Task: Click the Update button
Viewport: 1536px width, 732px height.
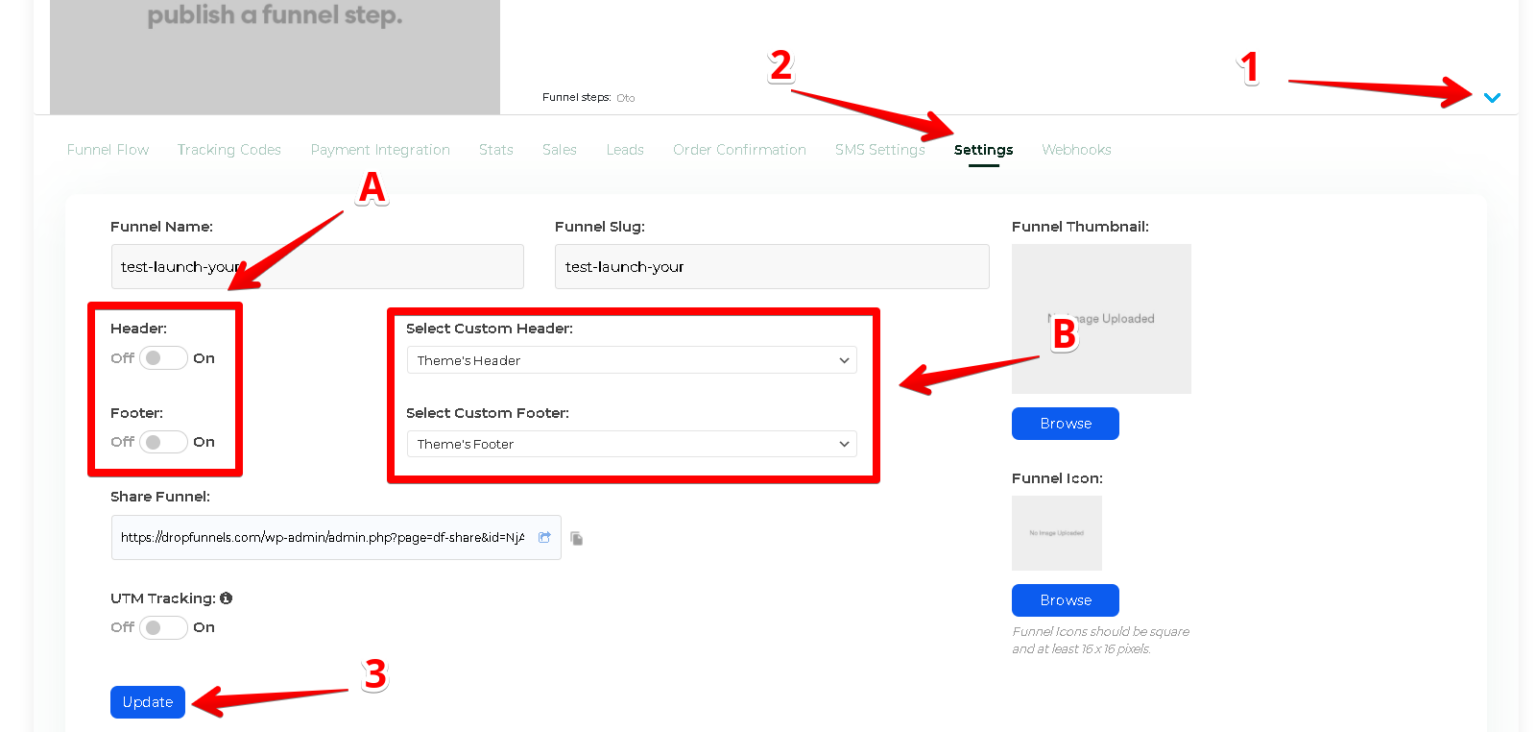Action: (147, 701)
